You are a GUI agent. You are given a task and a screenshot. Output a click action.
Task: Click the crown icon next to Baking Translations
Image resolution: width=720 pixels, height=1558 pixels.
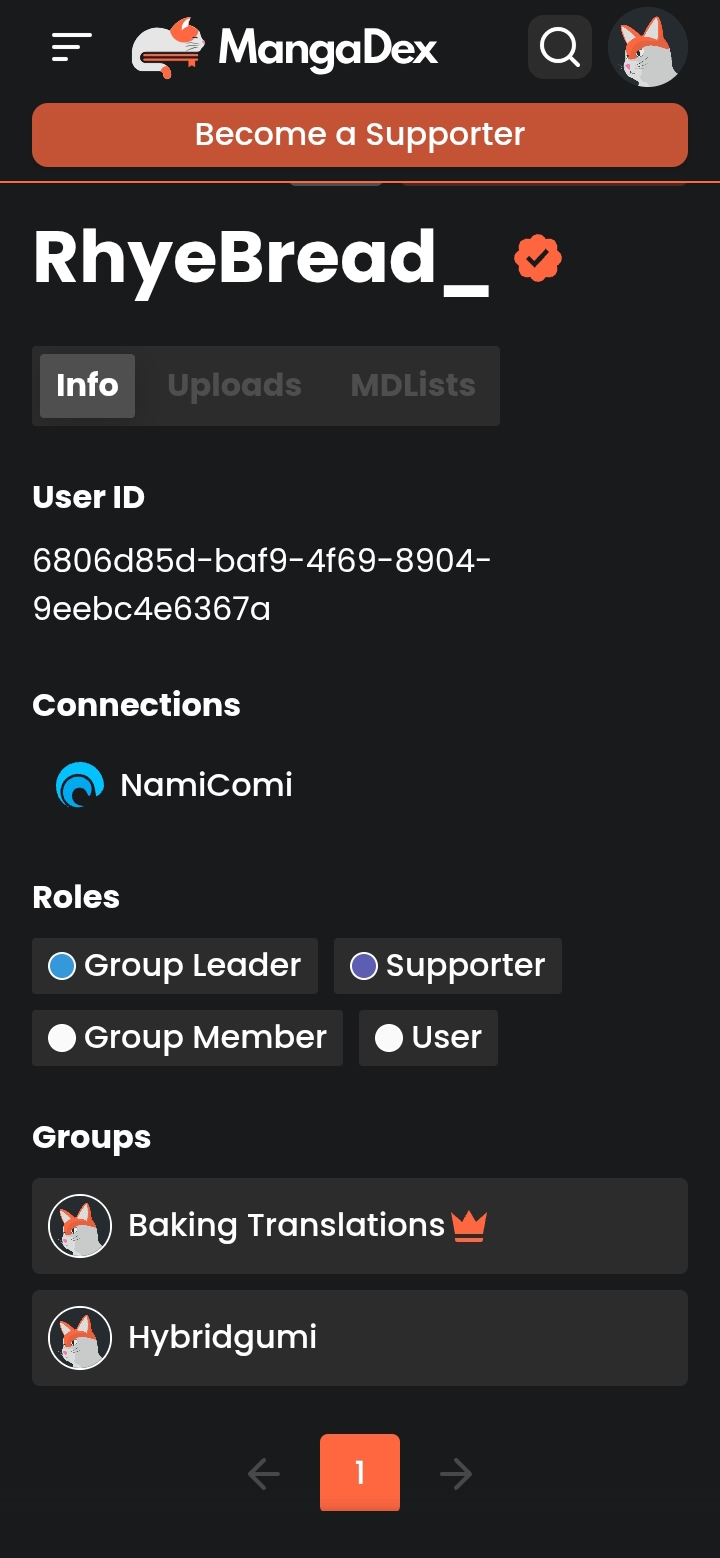point(468,1225)
